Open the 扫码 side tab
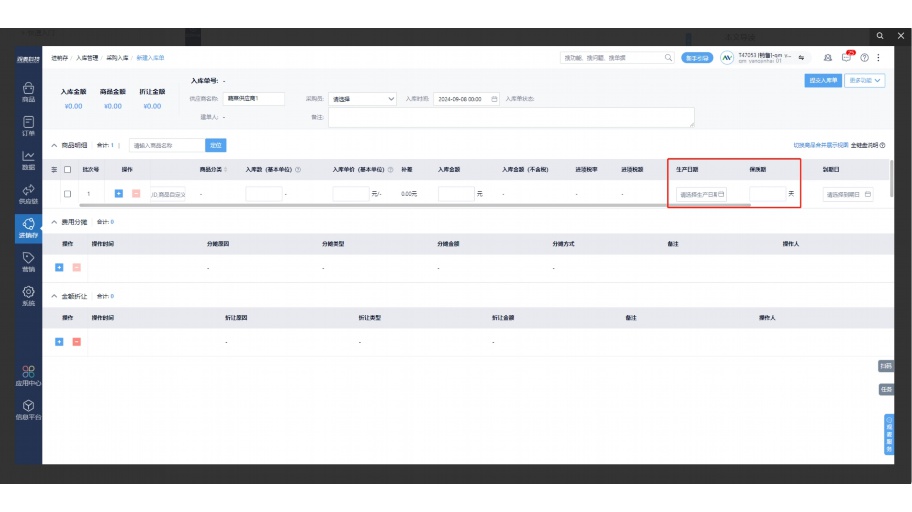This screenshot has height=512, width=912. pos(886,366)
